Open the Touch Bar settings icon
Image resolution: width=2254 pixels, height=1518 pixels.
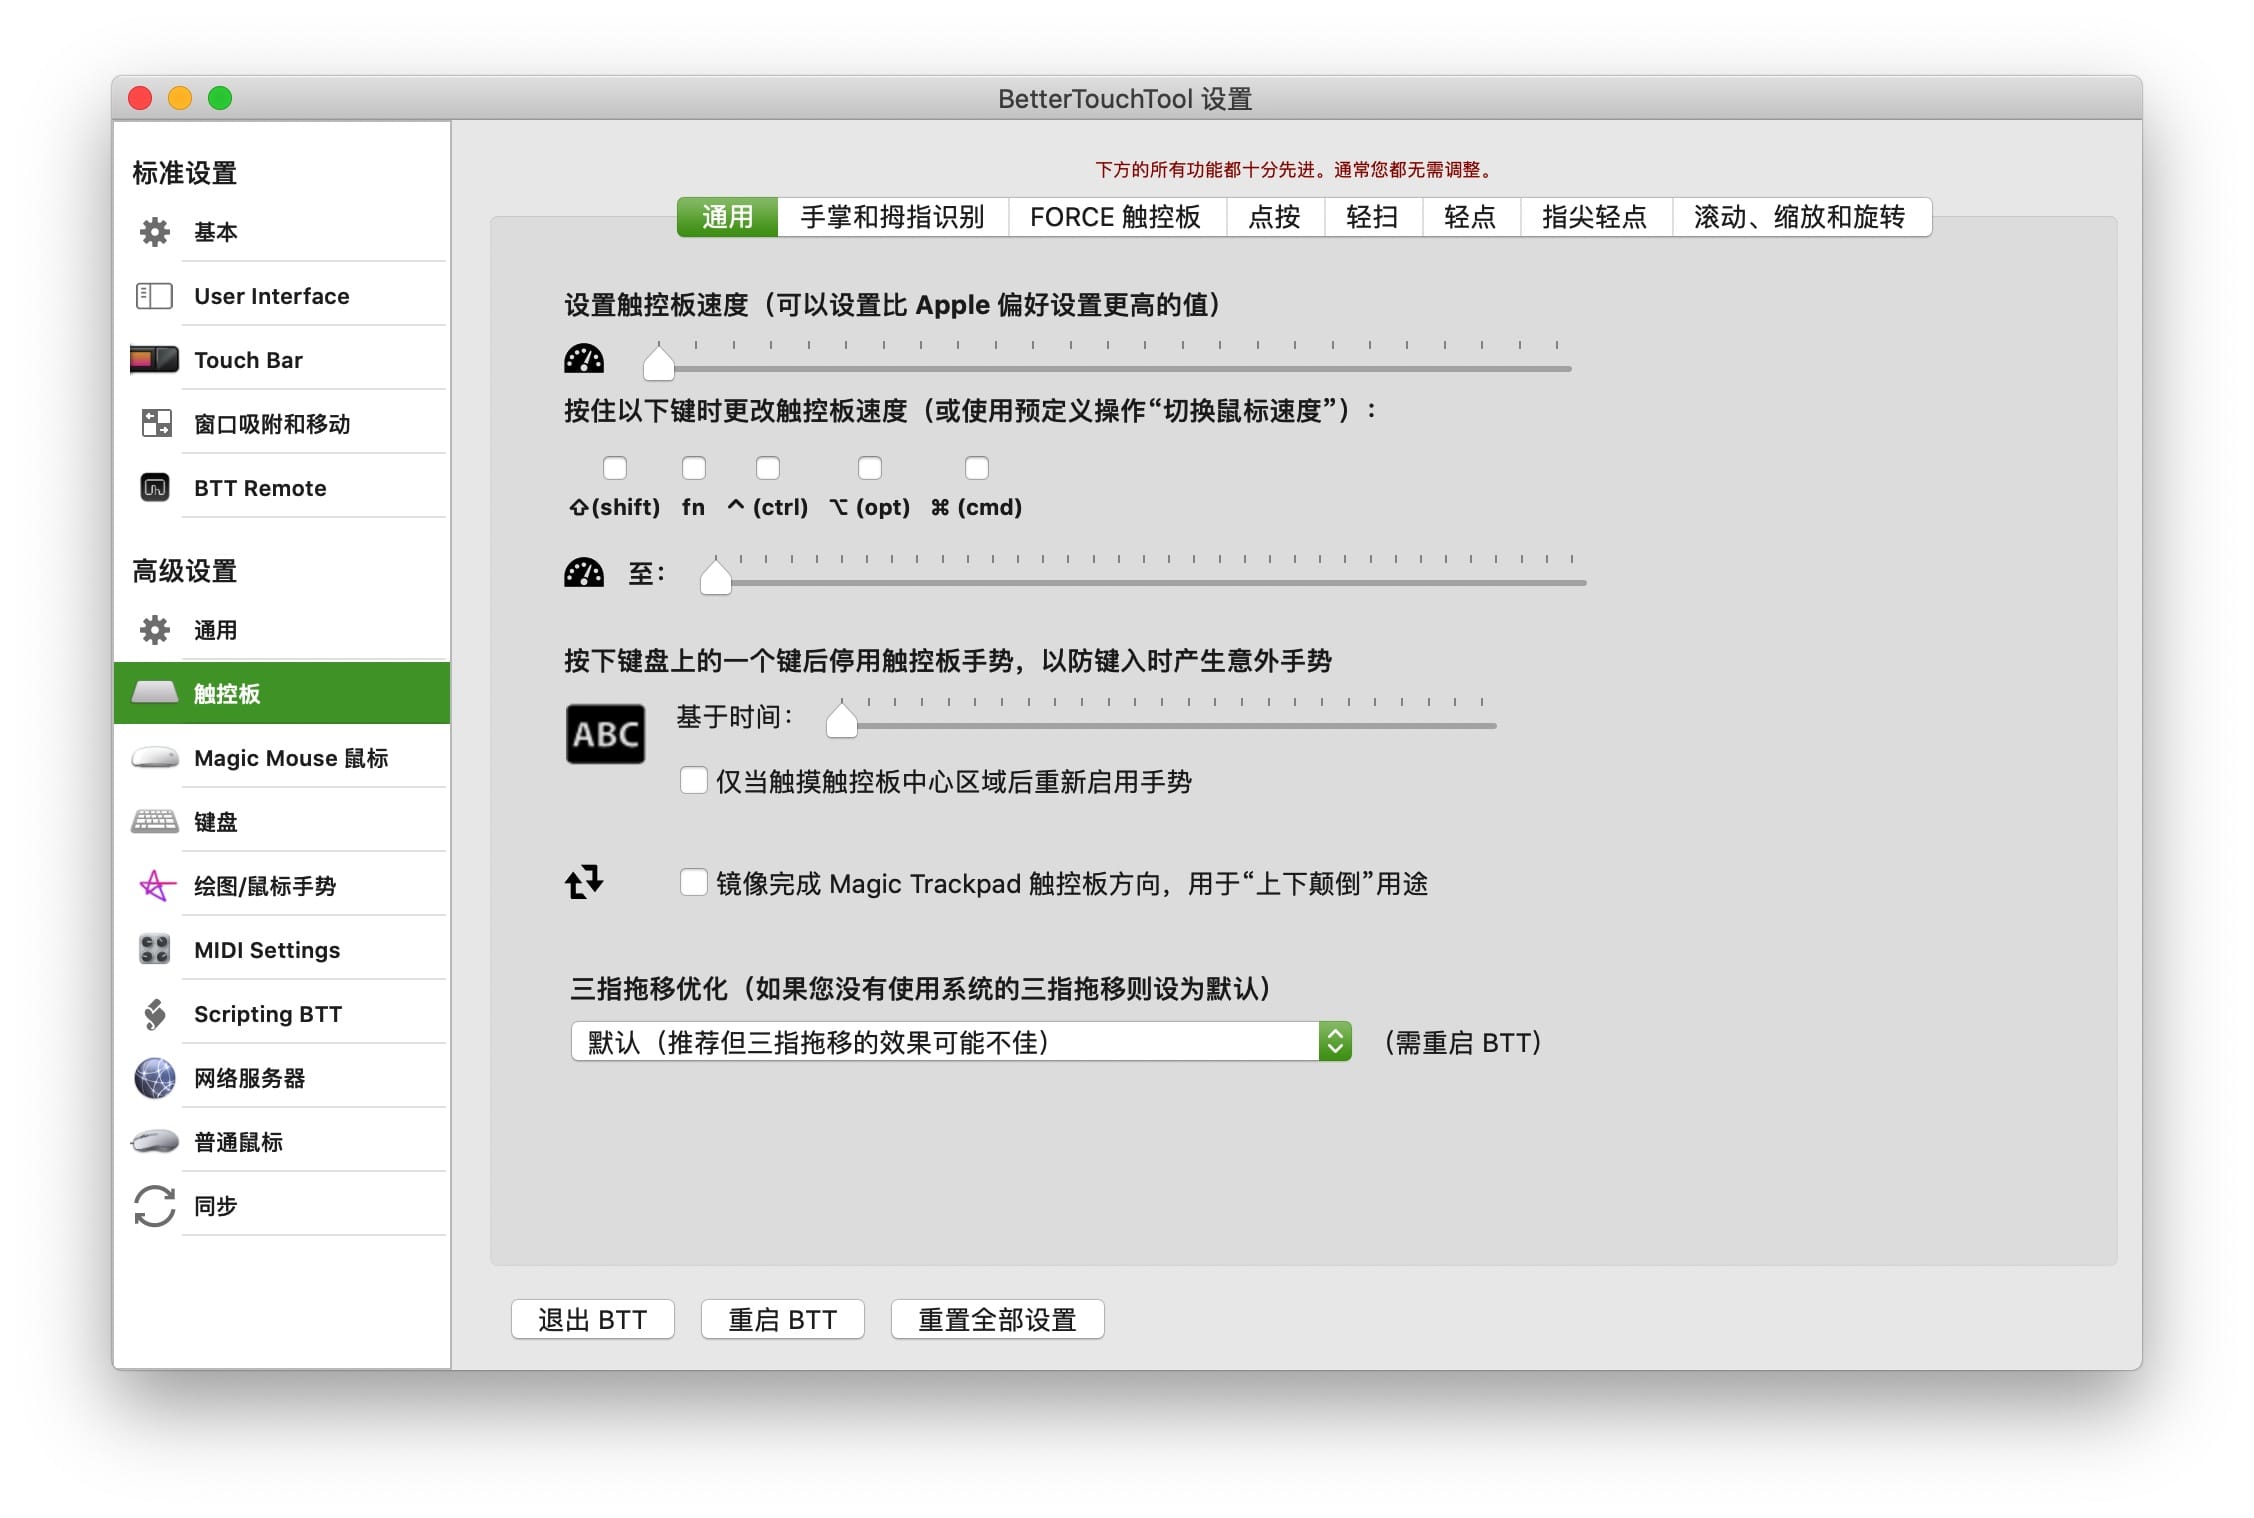(154, 360)
